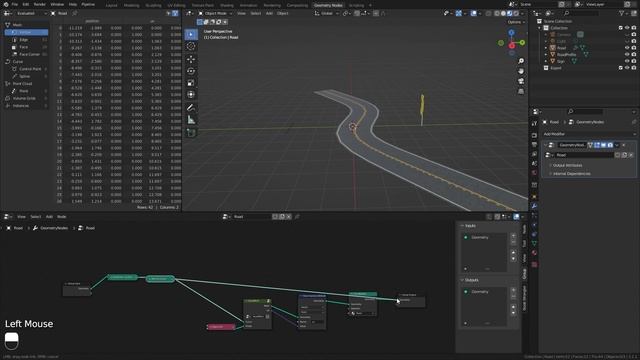Viewport: 640px width, 360px height.
Task: Open the Tool properties tab icon
Action: coord(534,123)
